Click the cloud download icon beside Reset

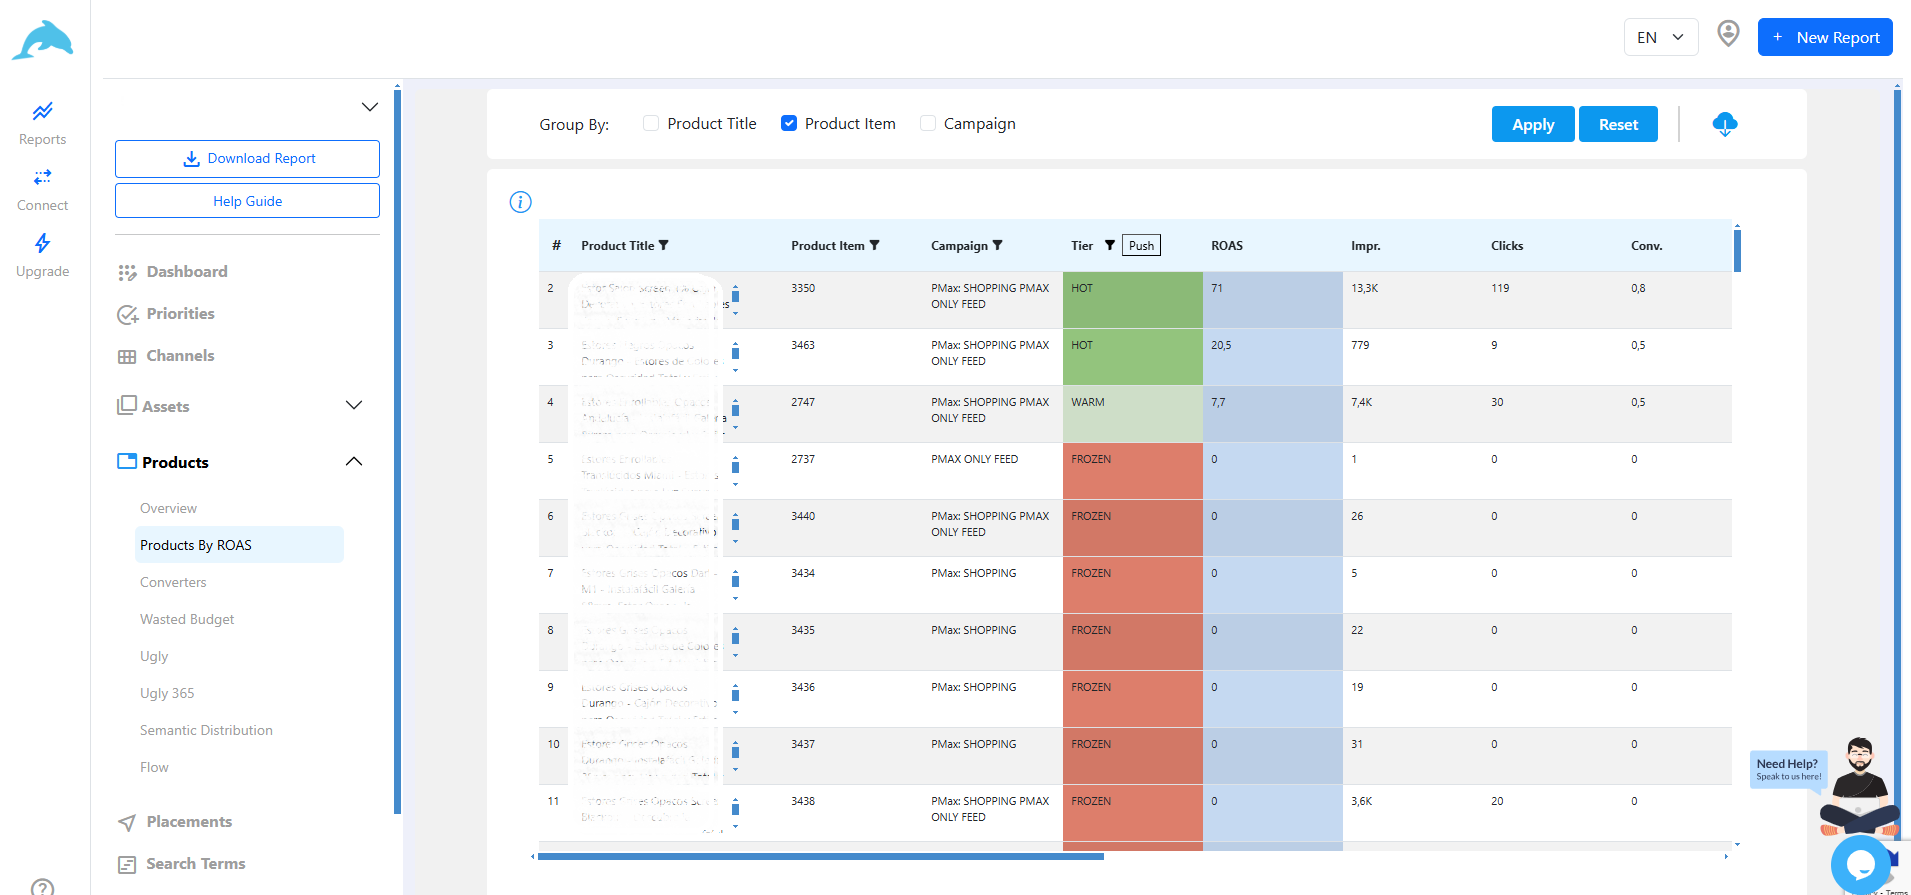coord(1725,124)
